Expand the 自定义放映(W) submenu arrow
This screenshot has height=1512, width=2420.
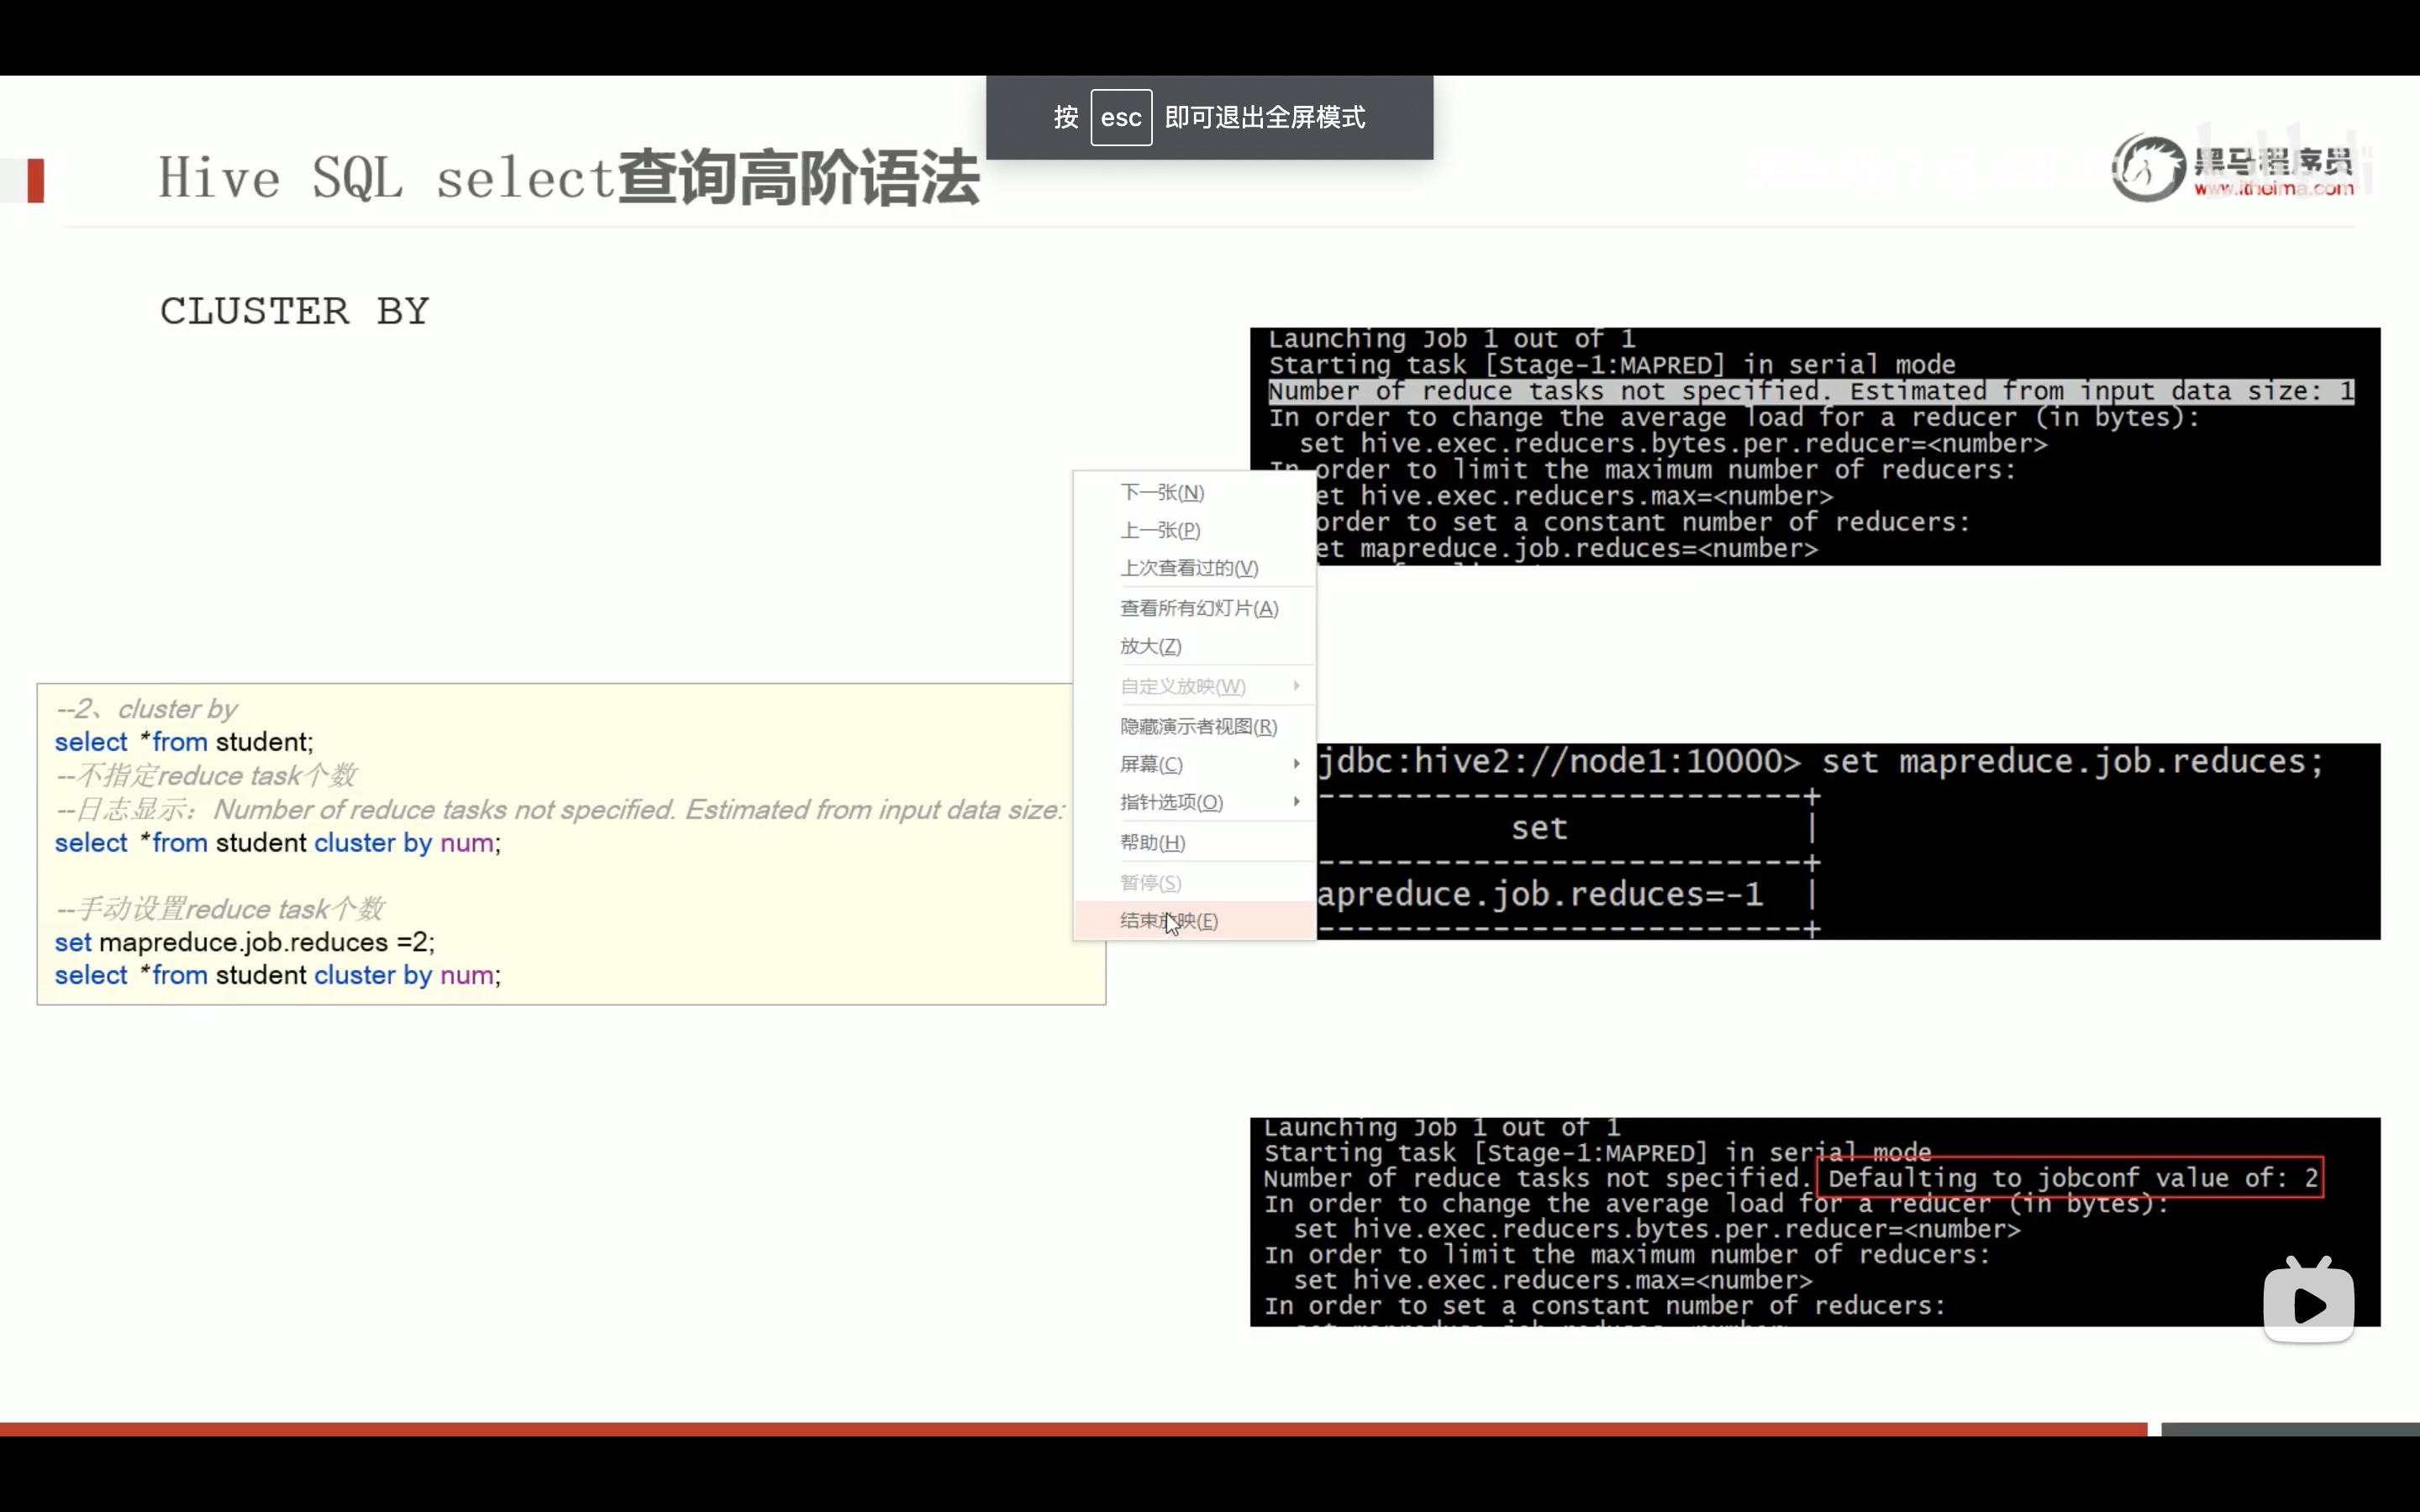pos(1296,686)
